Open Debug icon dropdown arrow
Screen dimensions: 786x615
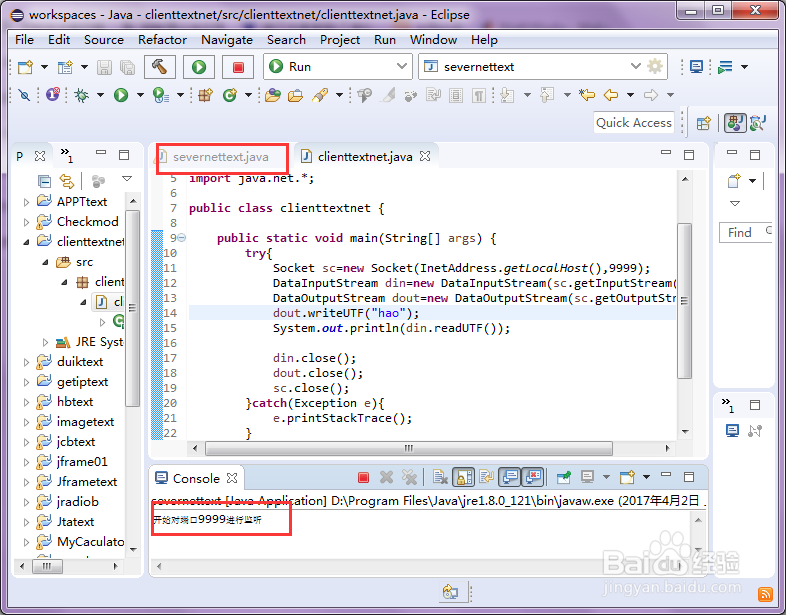100,95
